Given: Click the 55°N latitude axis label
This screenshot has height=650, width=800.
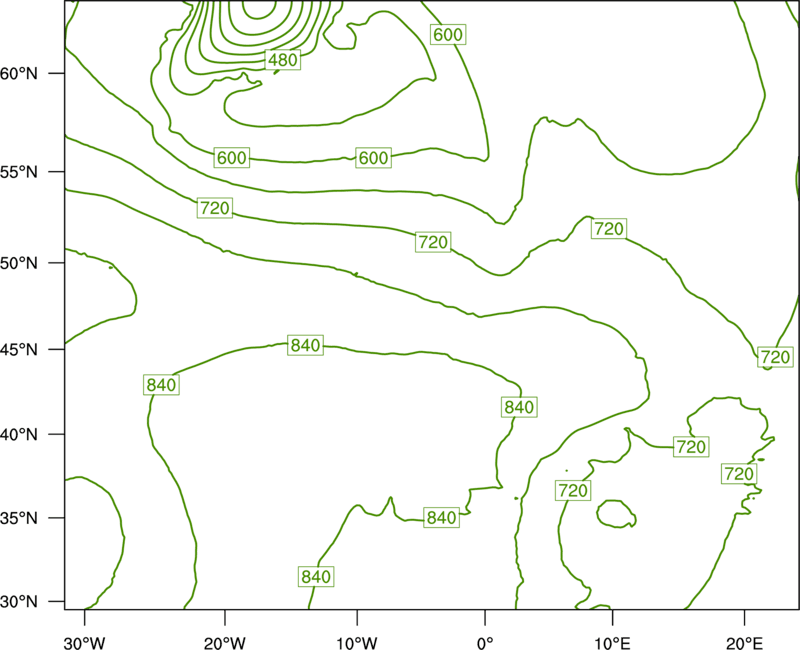Looking at the screenshot, I should tap(19, 172).
